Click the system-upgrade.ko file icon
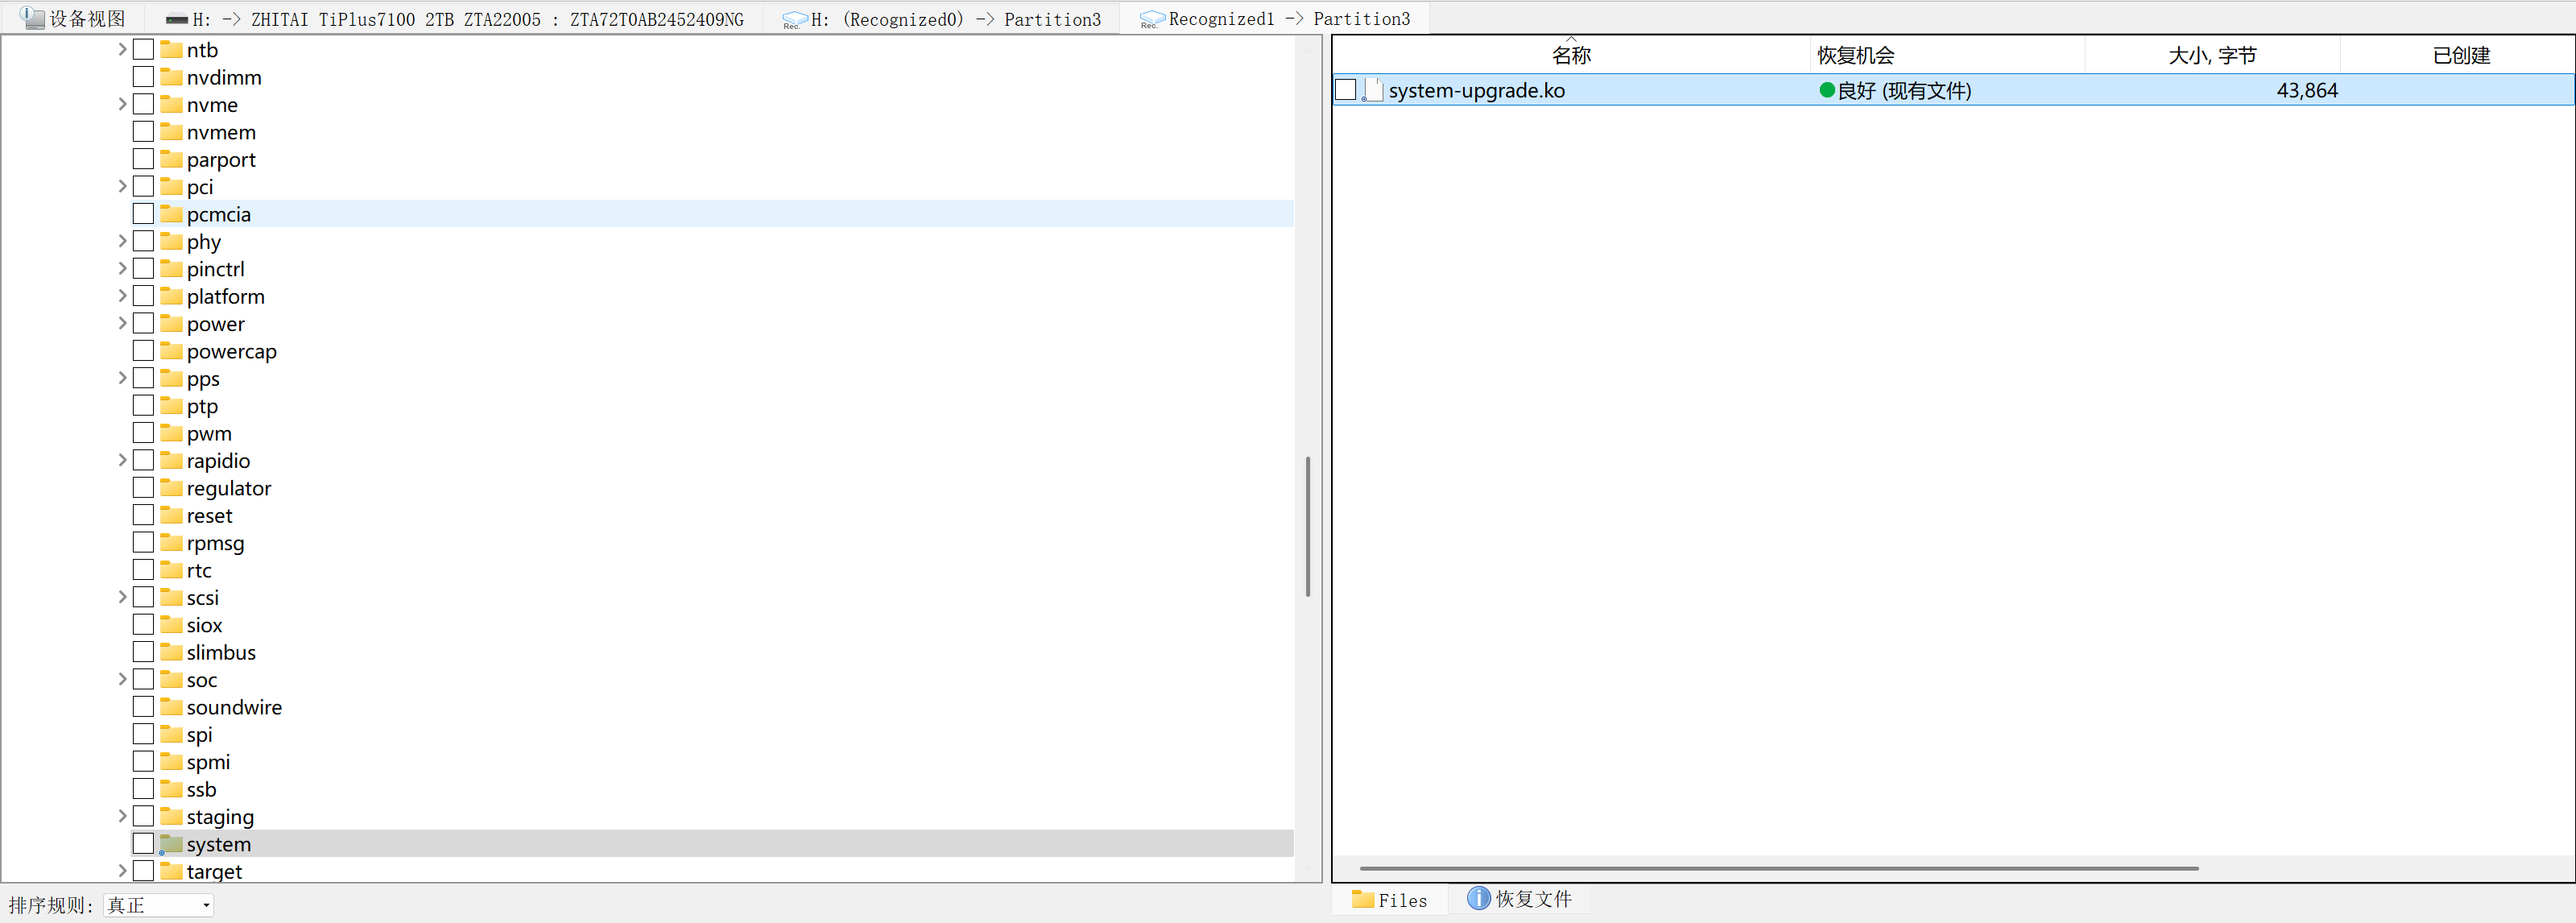The height and width of the screenshot is (923, 2576). tap(1373, 90)
